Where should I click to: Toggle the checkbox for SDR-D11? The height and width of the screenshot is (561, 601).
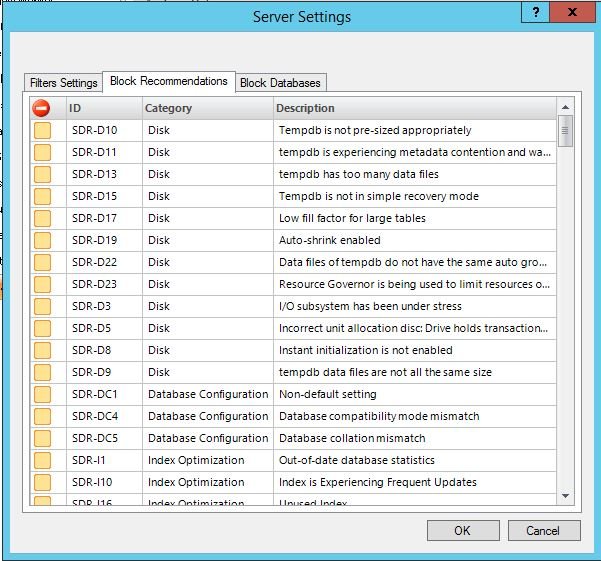tap(42, 152)
